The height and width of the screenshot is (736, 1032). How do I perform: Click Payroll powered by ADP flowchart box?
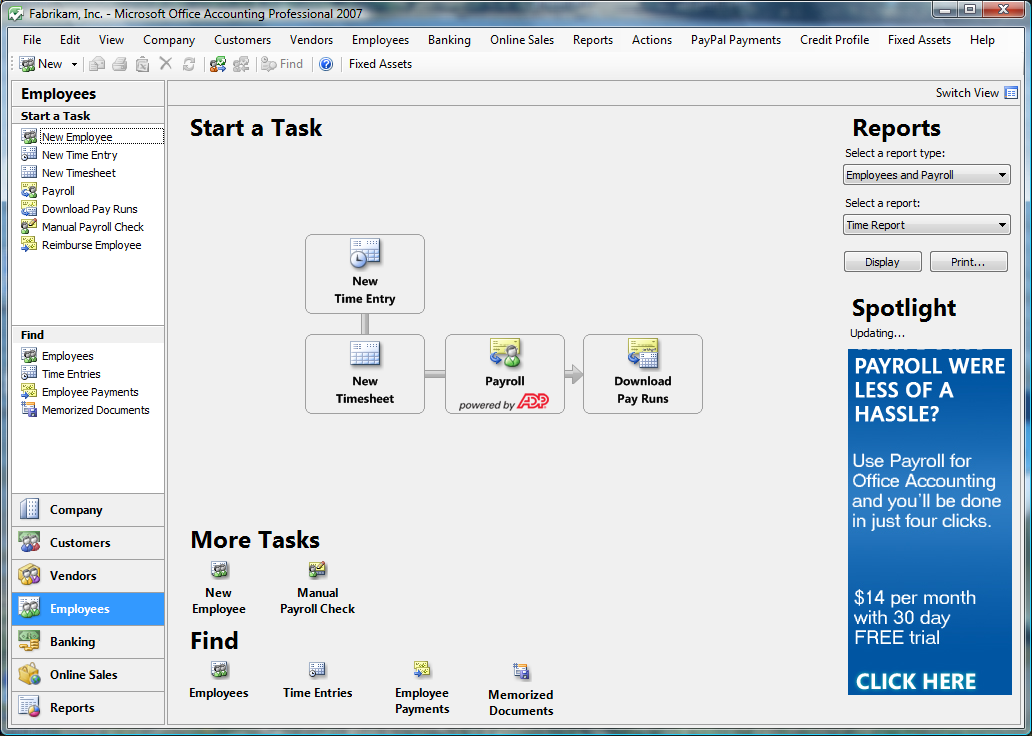click(505, 374)
